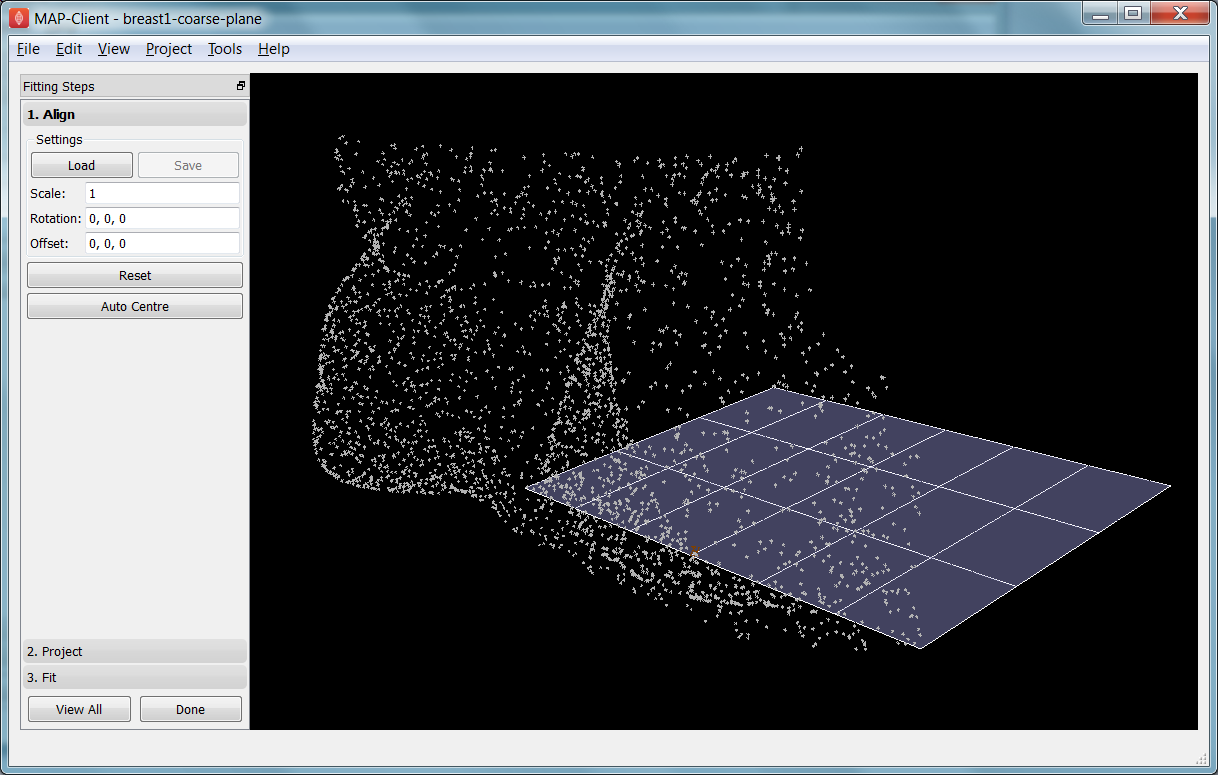Click the Settings group label

coord(59,140)
